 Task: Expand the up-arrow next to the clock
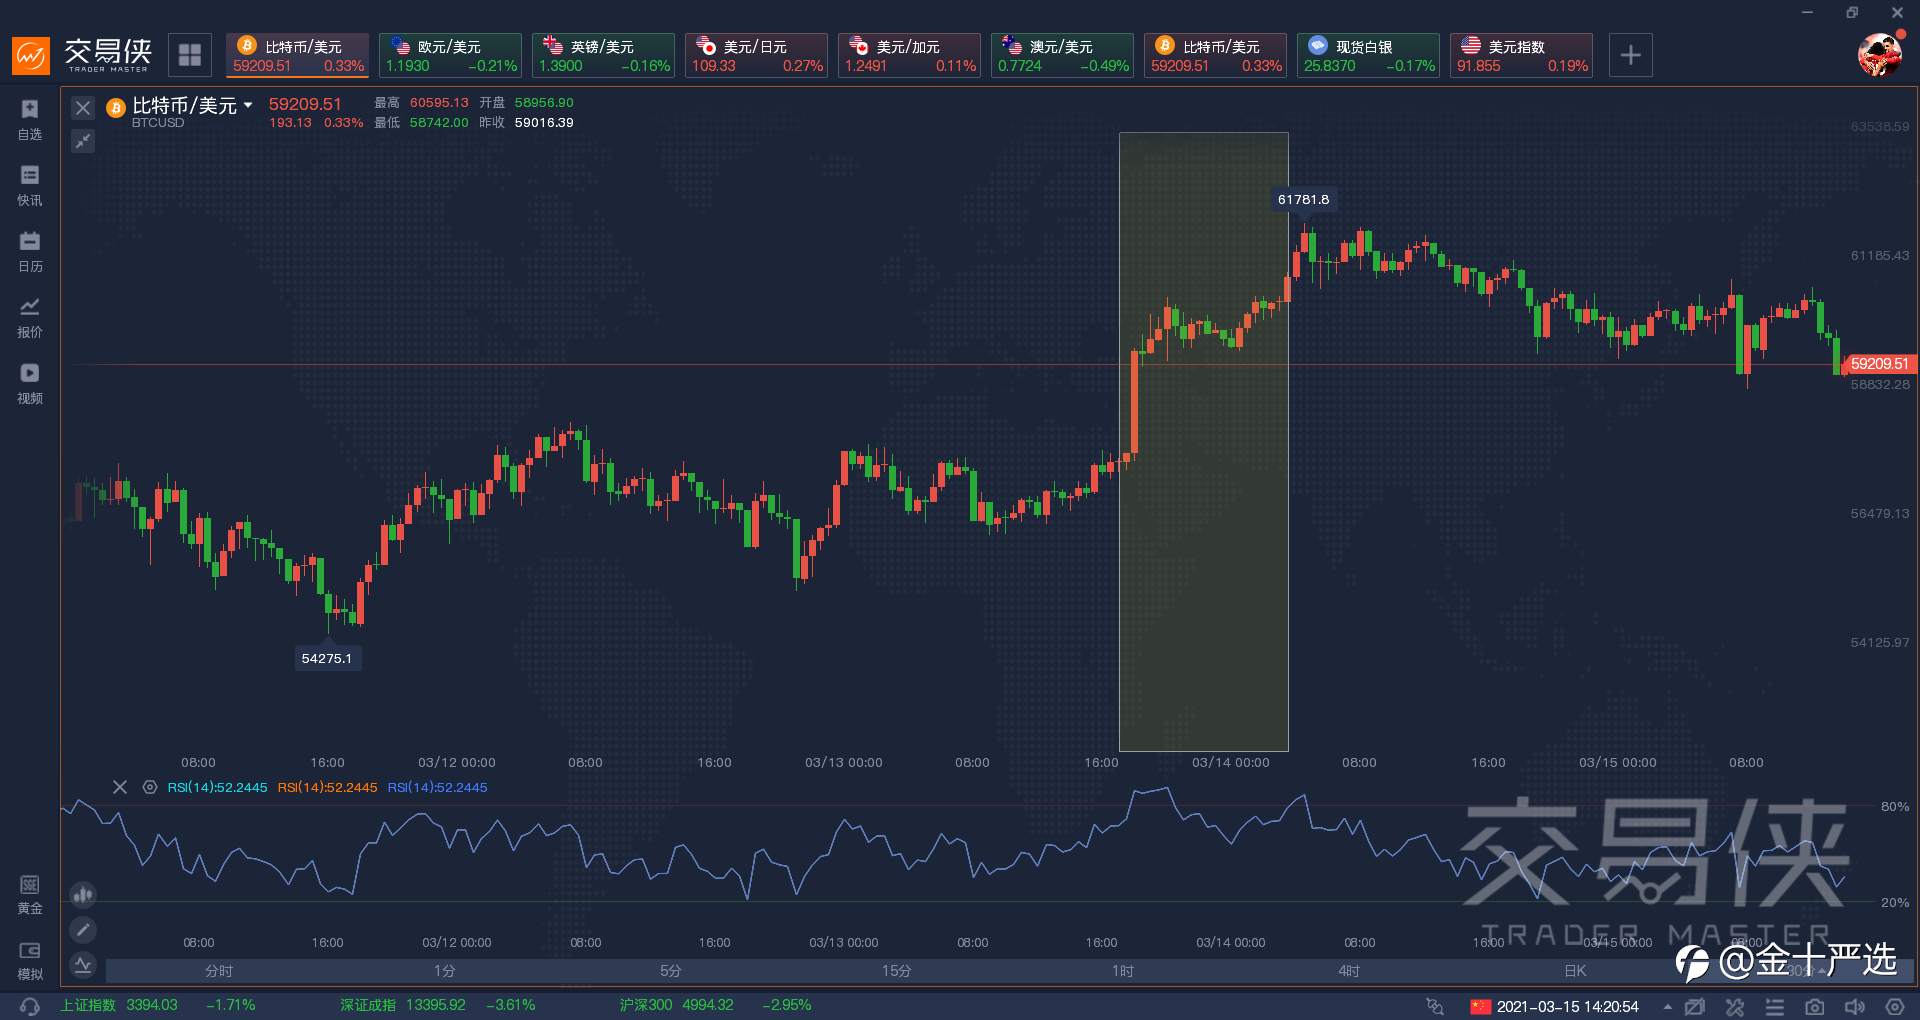1667,1007
